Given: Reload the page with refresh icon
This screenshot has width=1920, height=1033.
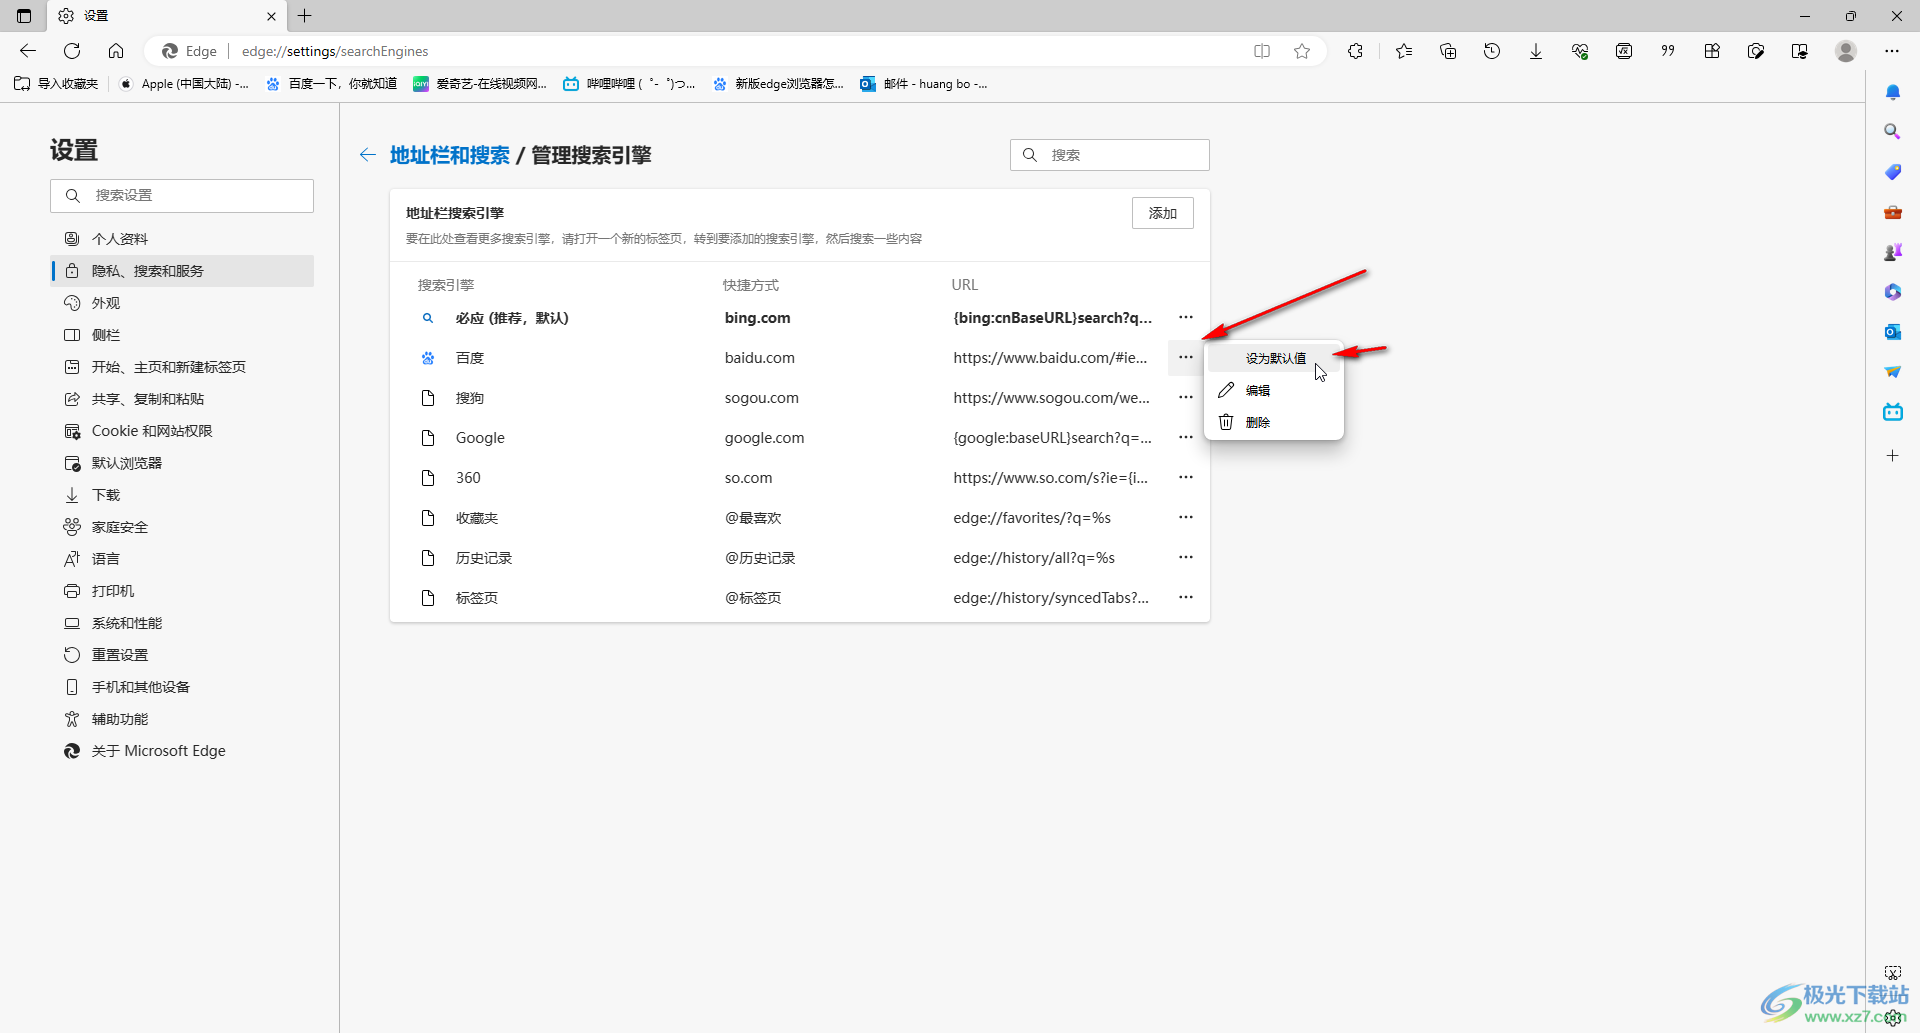Looking at the screenshot, I should coord(72,51).
